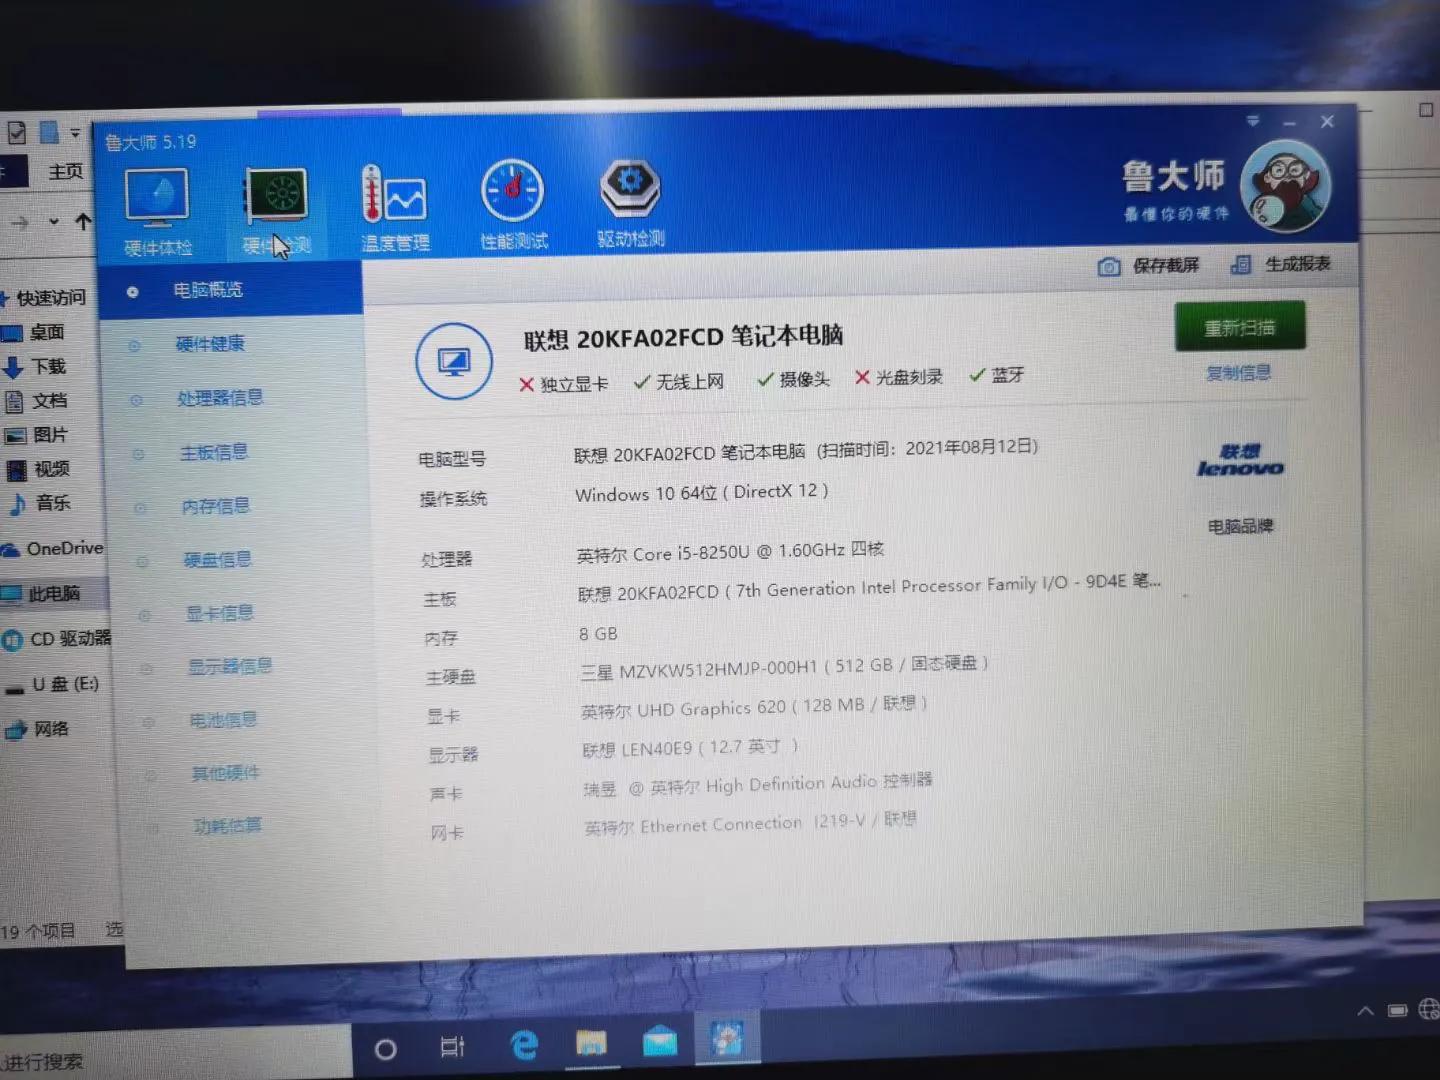This screenshot has height=1080, width=1440.
Task: Click the Windows 10 64位 operating system value
Action: tap(701, 493)
